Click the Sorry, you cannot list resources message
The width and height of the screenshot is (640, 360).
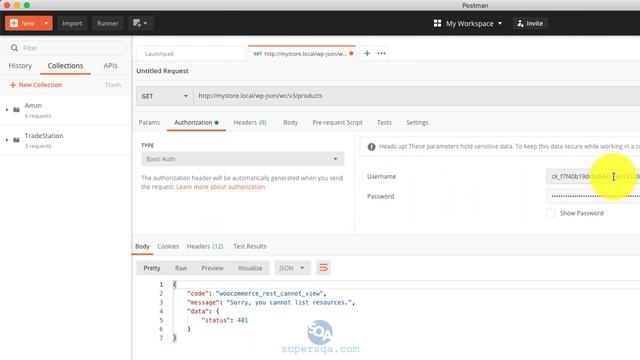click(x=289, y=302)
